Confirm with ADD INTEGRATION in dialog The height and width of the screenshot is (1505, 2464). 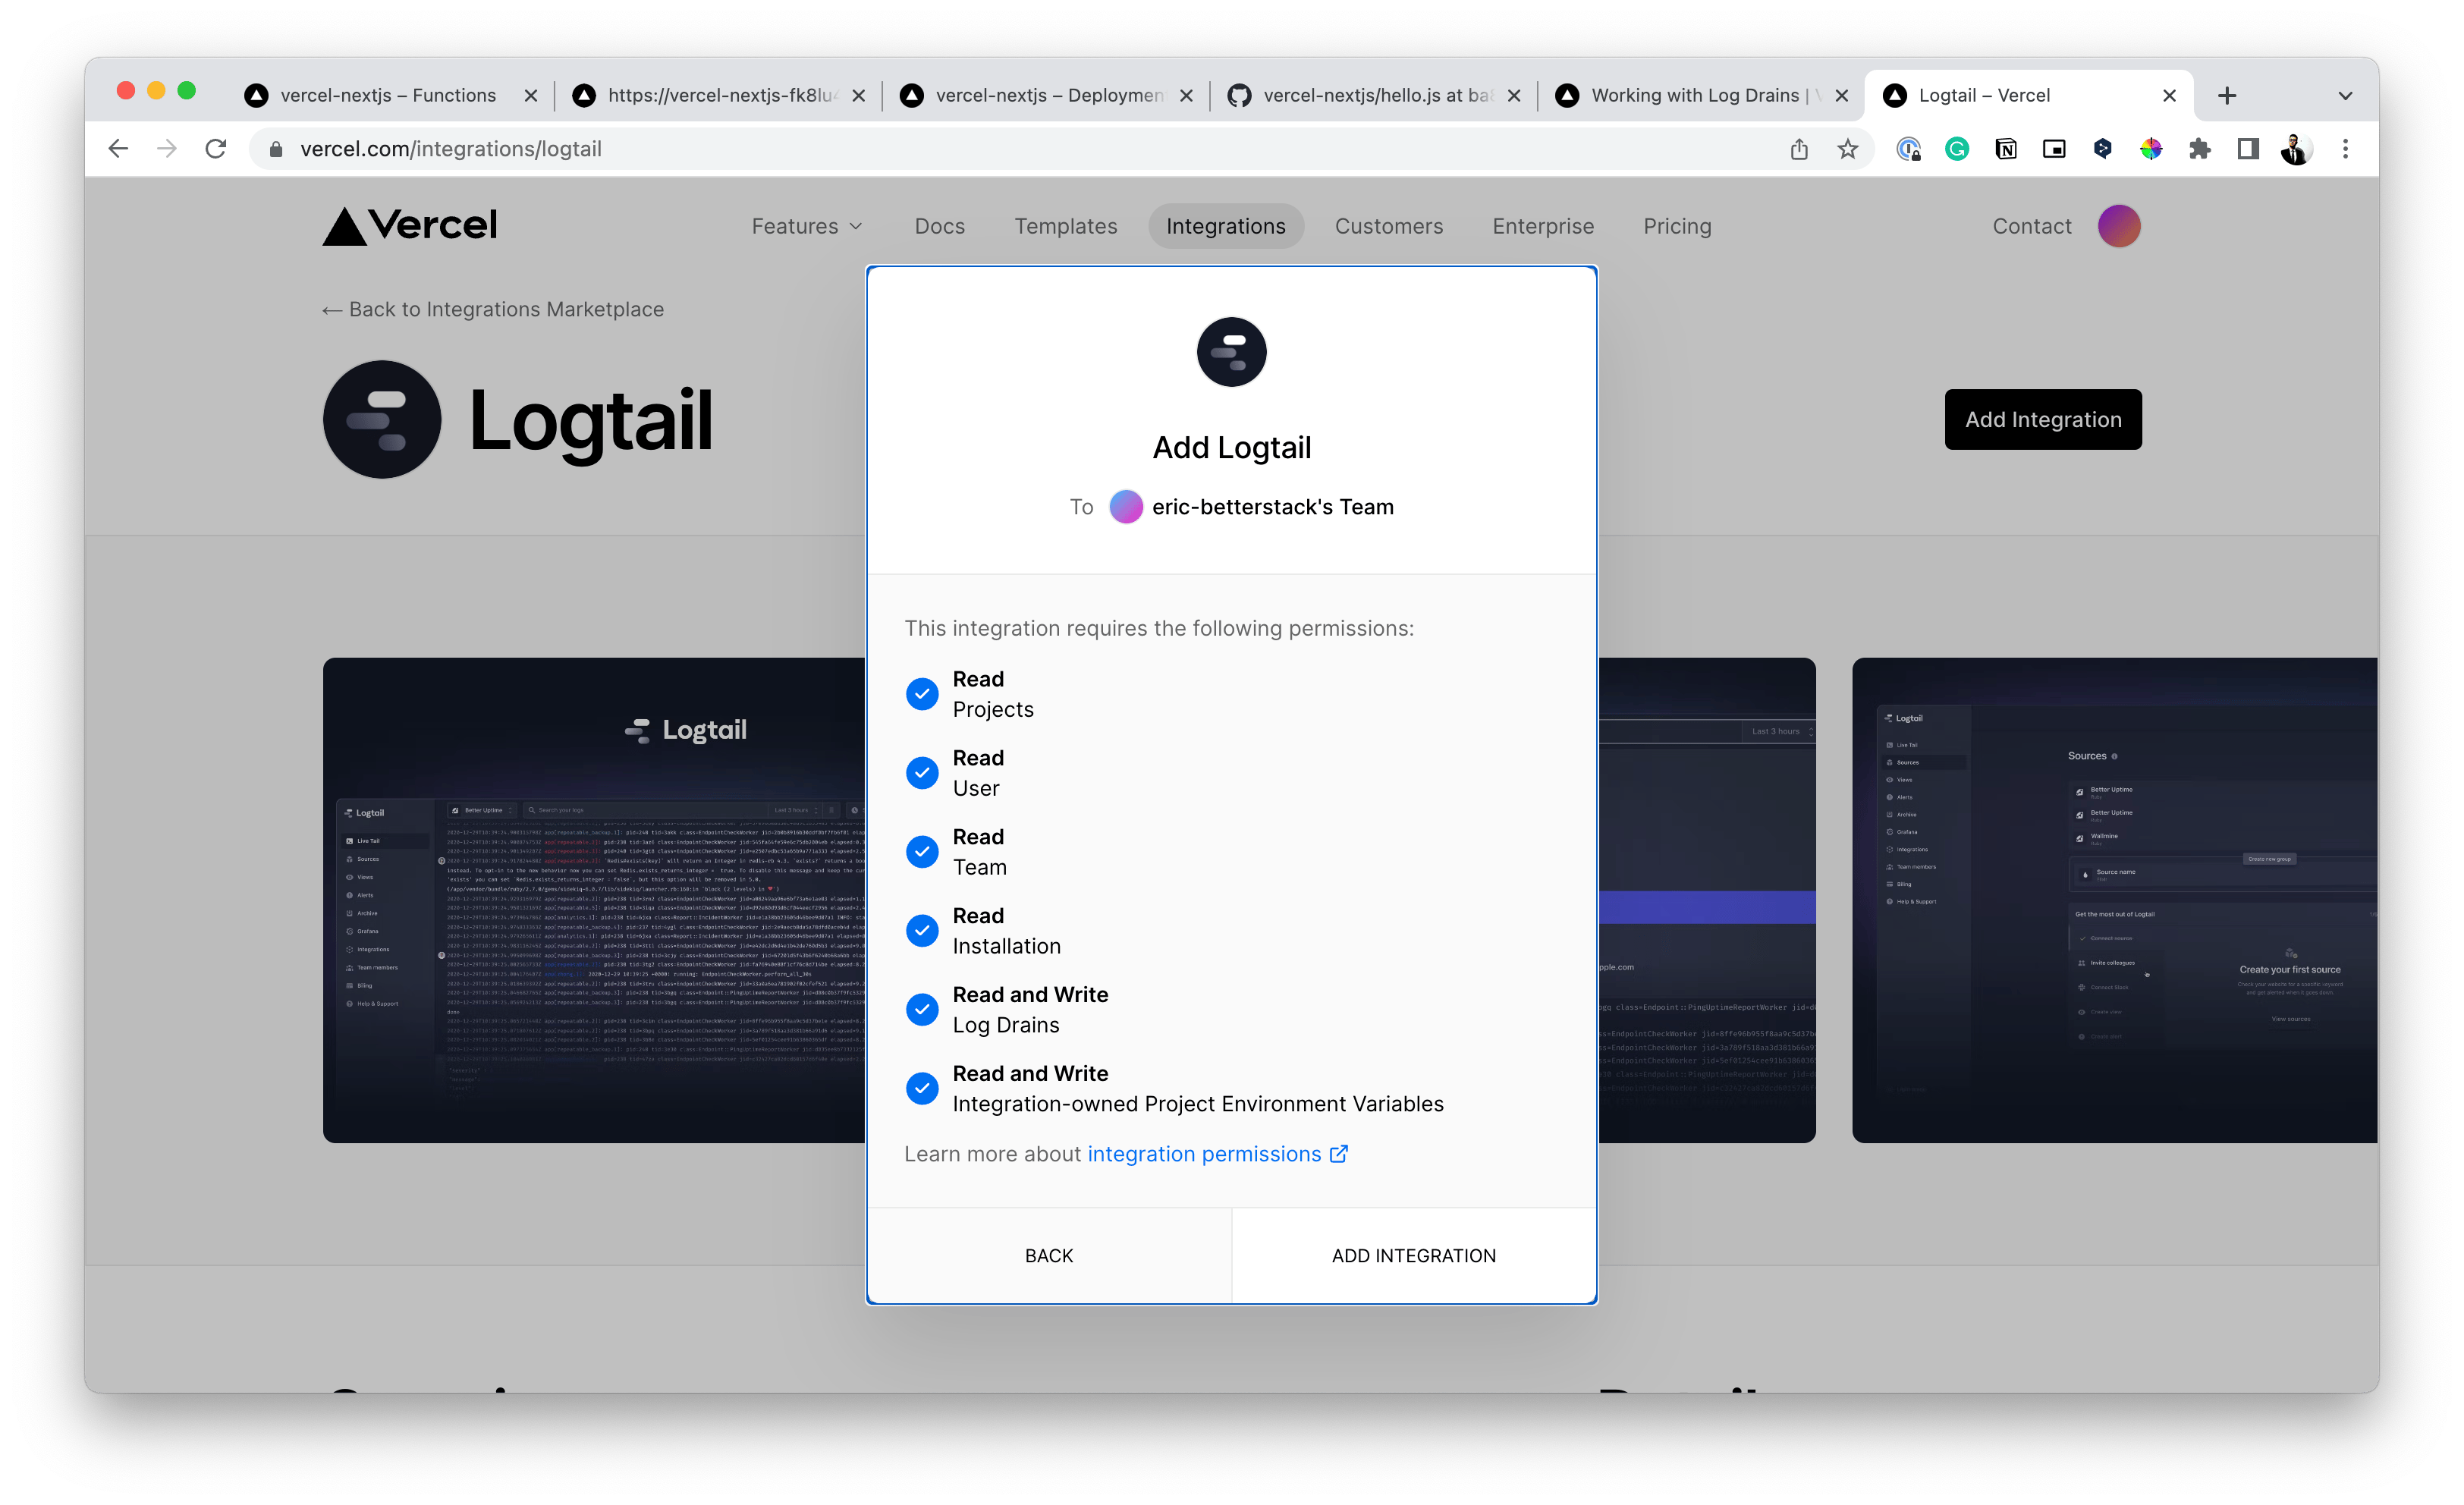pyautogui.click(x=1413, y=1255)
